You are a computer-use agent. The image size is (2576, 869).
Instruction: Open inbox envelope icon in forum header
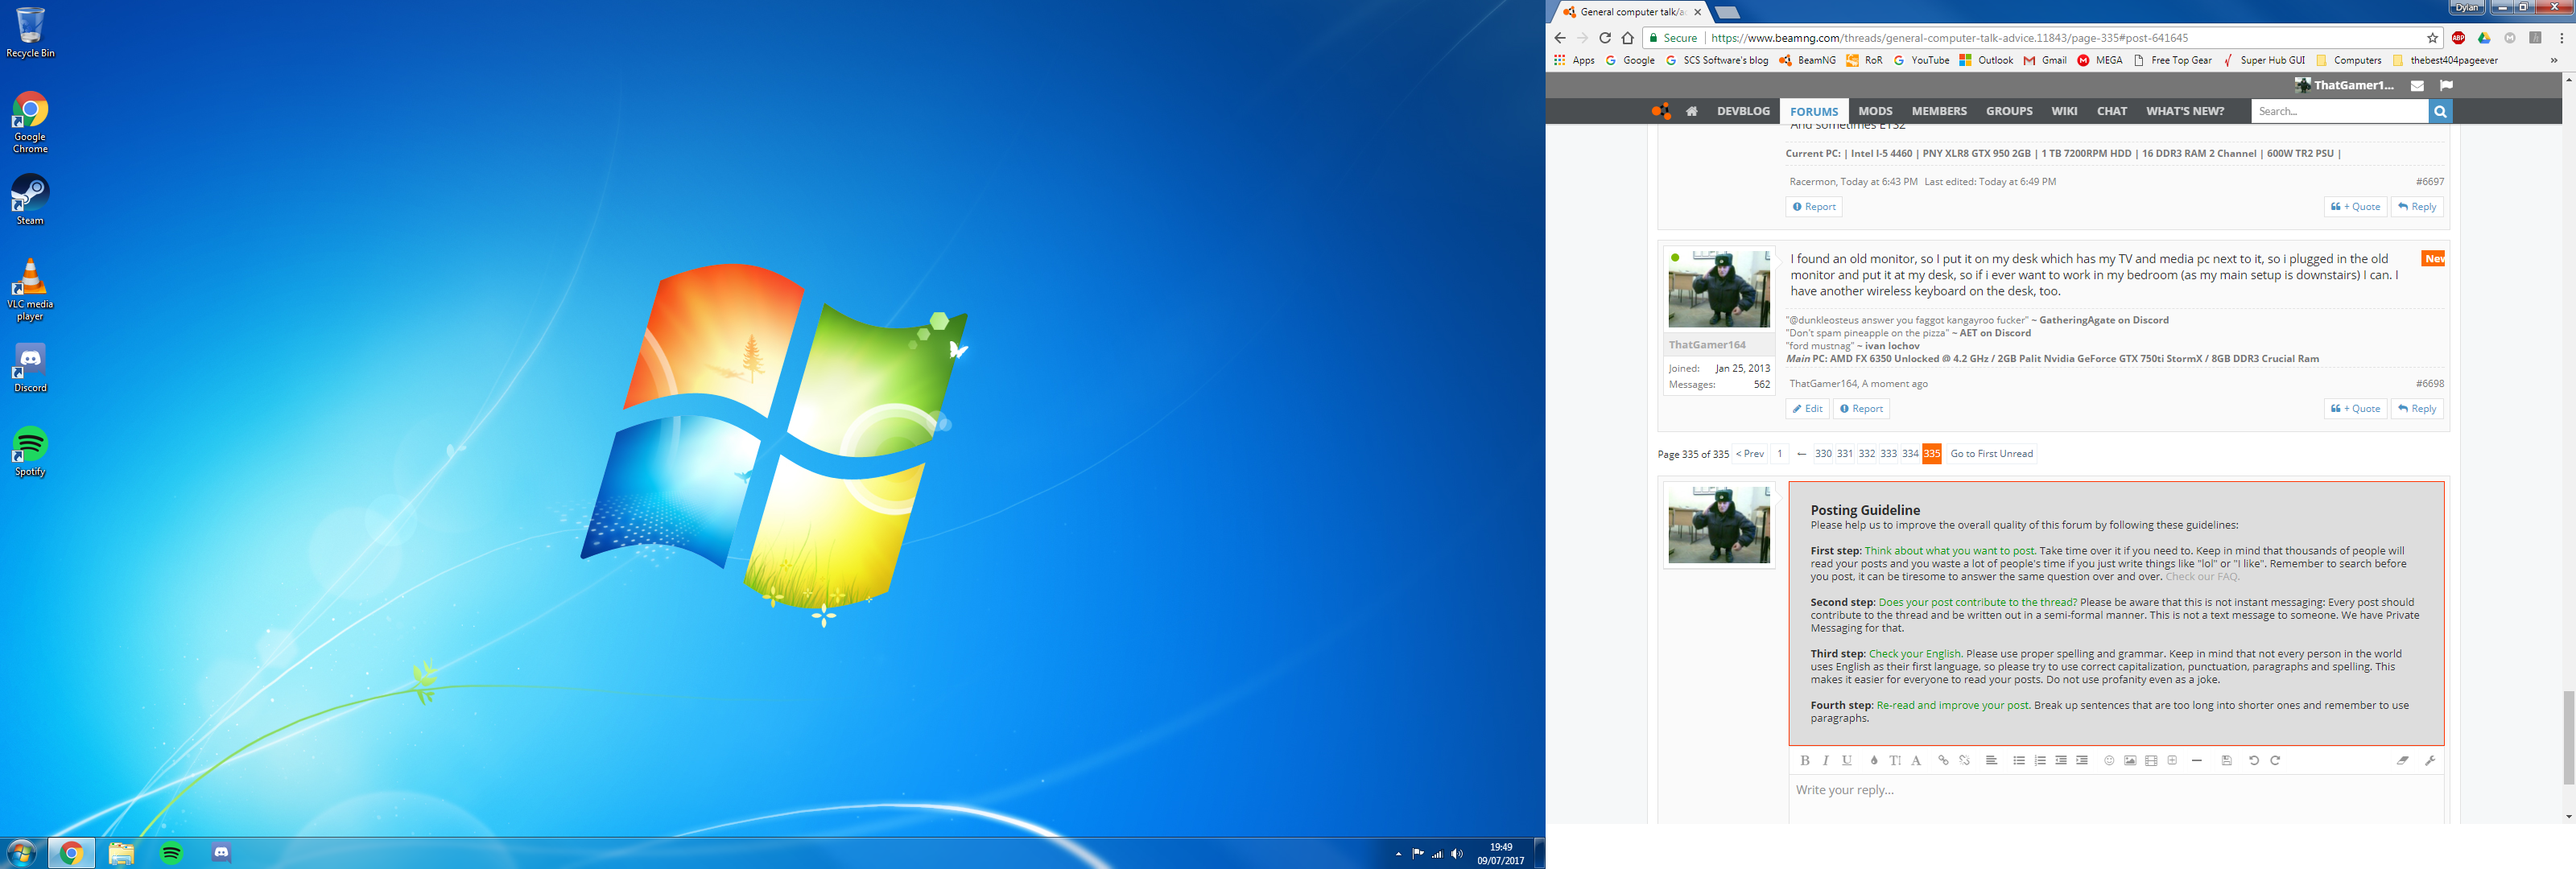click(2417, 86)
